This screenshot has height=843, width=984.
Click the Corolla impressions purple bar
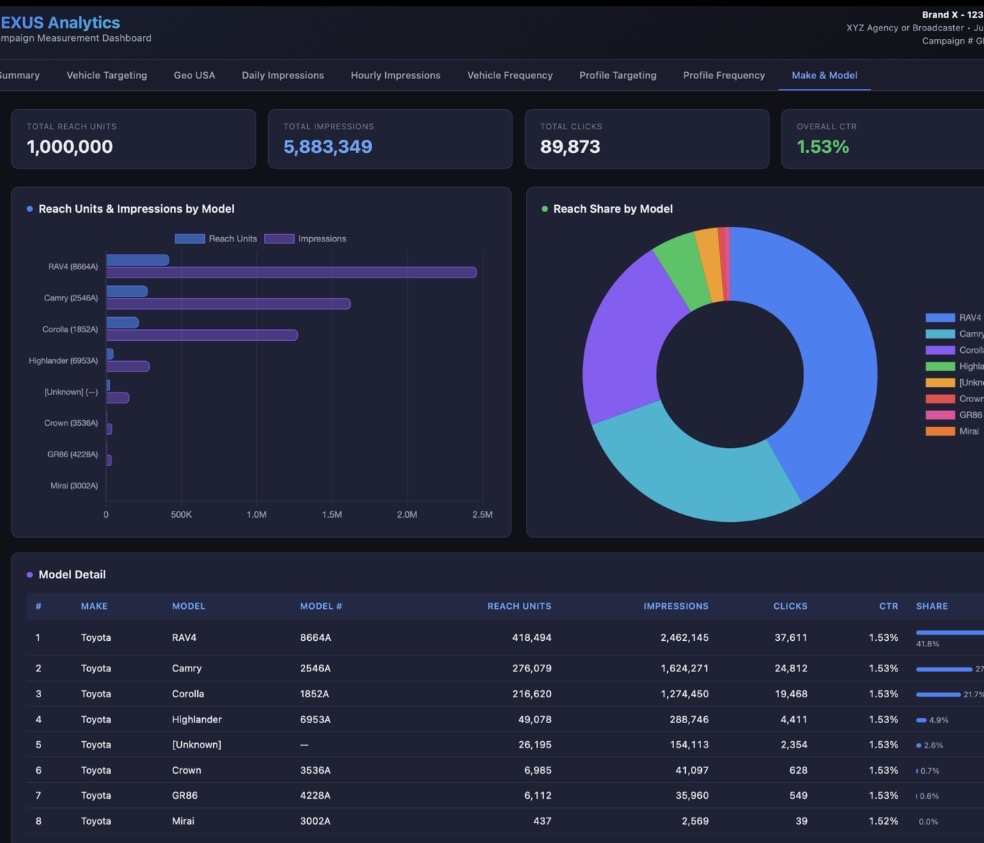tap(202, 335)
